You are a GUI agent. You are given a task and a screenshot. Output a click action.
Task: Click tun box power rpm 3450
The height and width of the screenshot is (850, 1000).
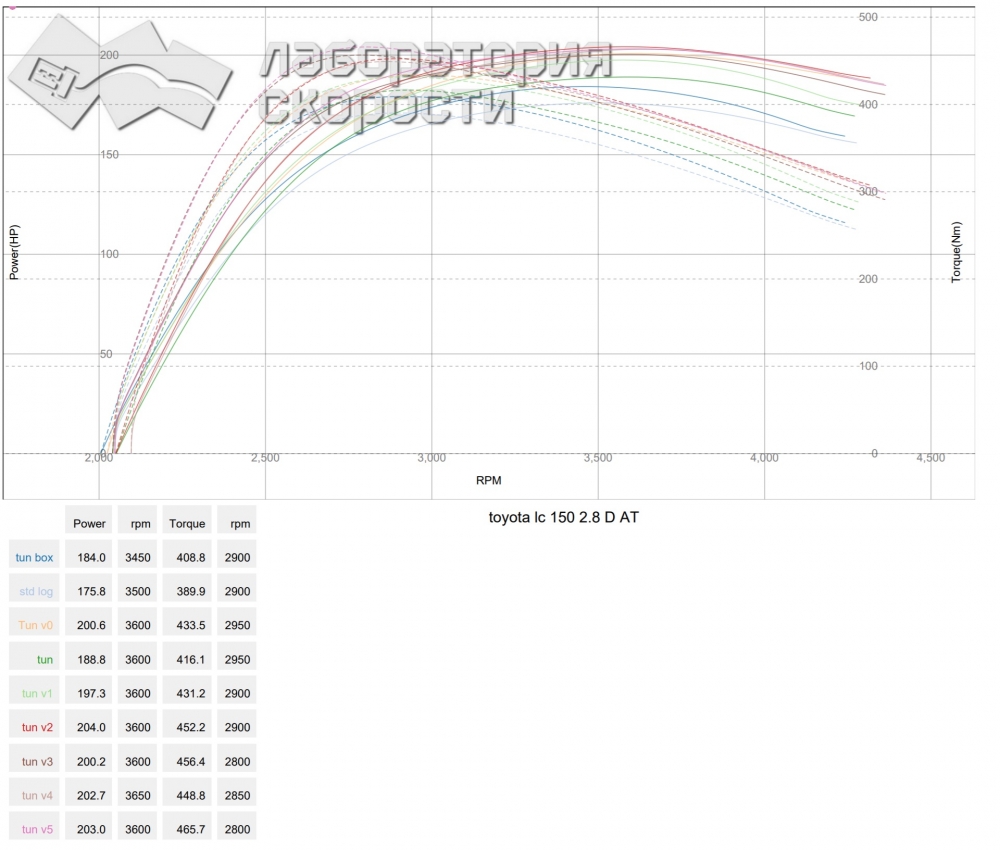point(138,557)
